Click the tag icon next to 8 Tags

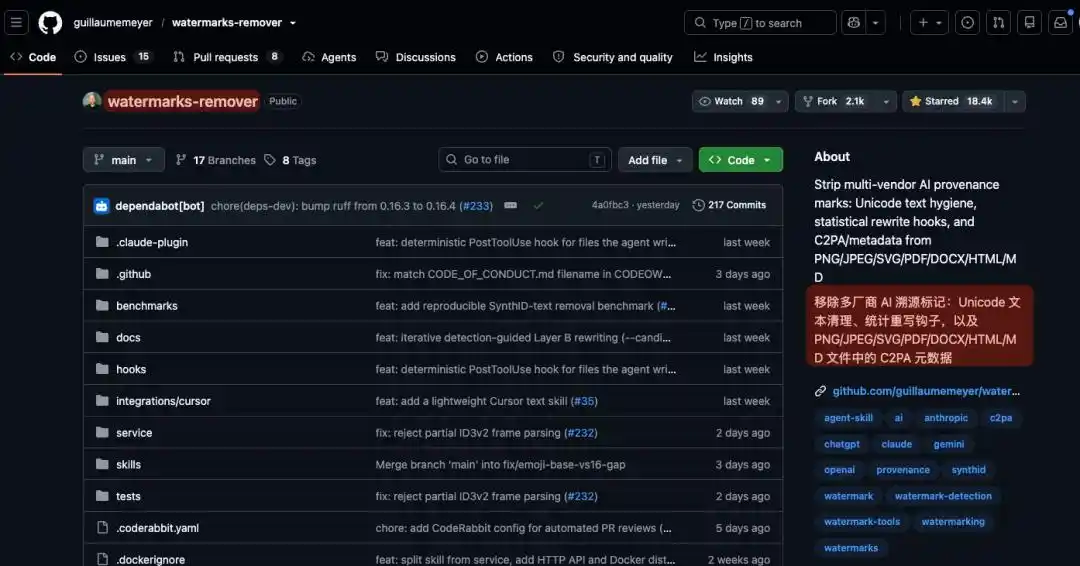tap(270, 160)
